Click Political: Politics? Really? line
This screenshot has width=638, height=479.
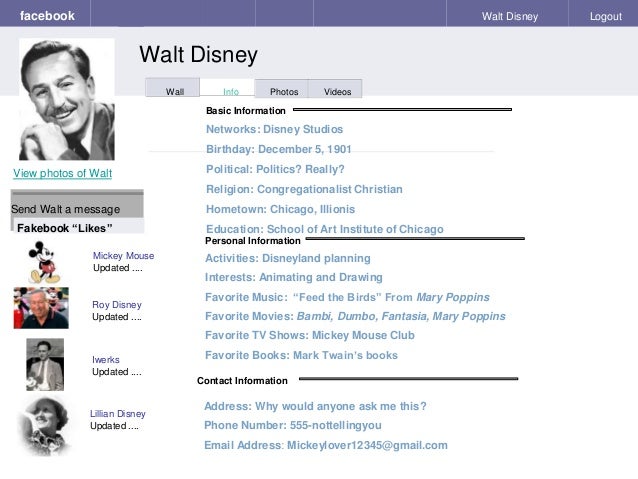[x=275, y=169]
